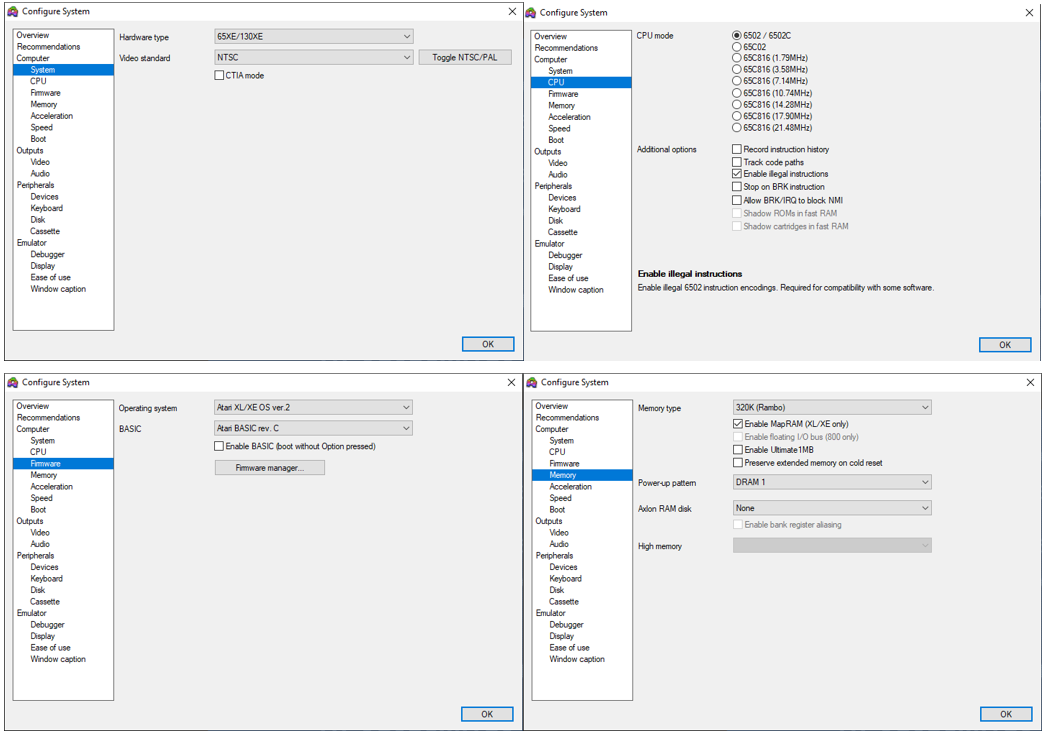Select Display in the Memory window tree
The image size is (1048, 736).
coord(561,636)
